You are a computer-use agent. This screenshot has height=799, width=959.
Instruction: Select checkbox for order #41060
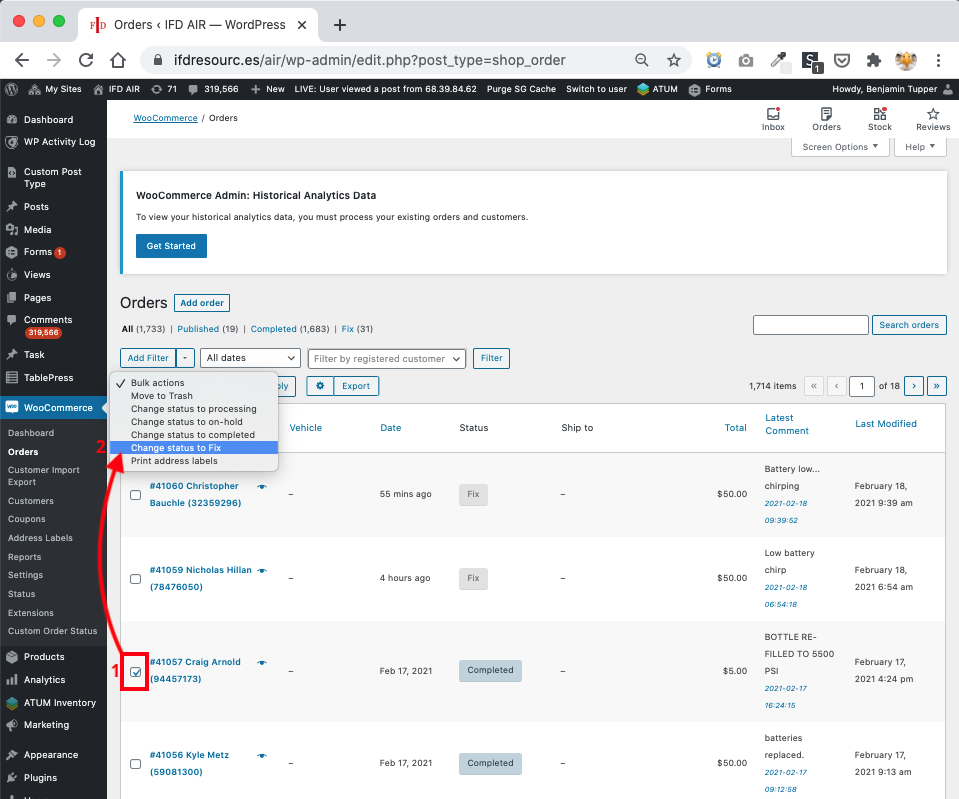pyautogui.click(x=136, y=494)
